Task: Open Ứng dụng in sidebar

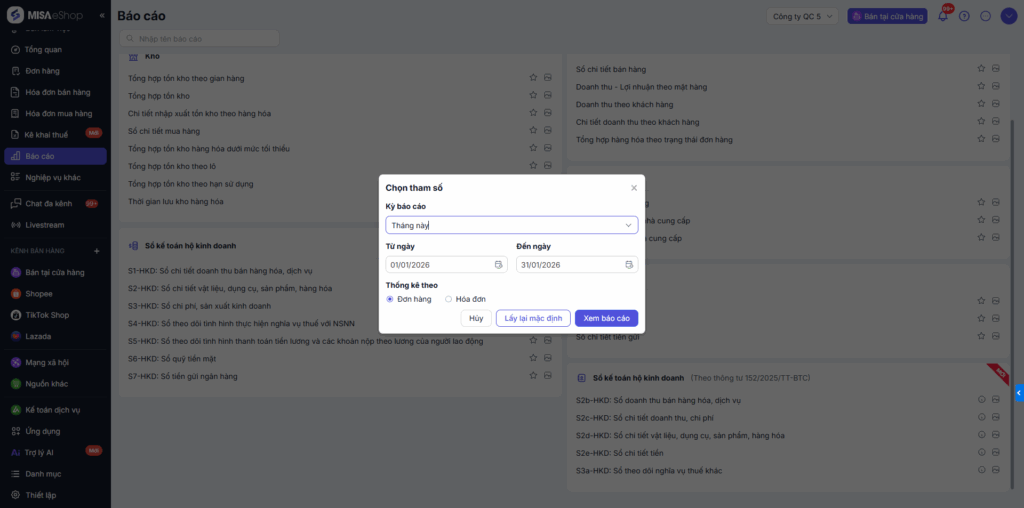Action: [x=56, y=431]
